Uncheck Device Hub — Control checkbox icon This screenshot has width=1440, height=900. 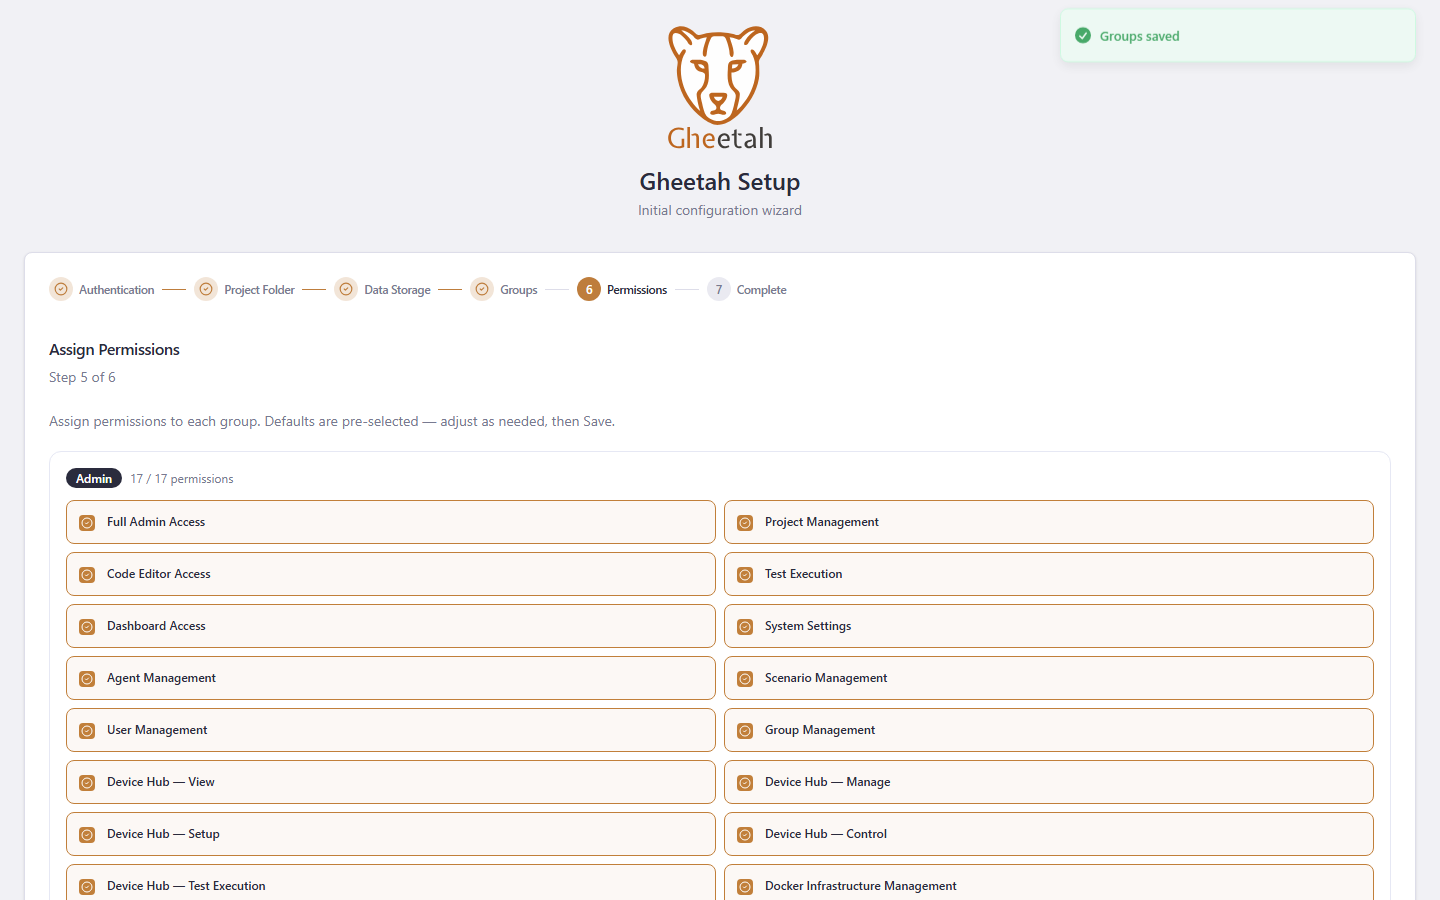pos(745,834)
